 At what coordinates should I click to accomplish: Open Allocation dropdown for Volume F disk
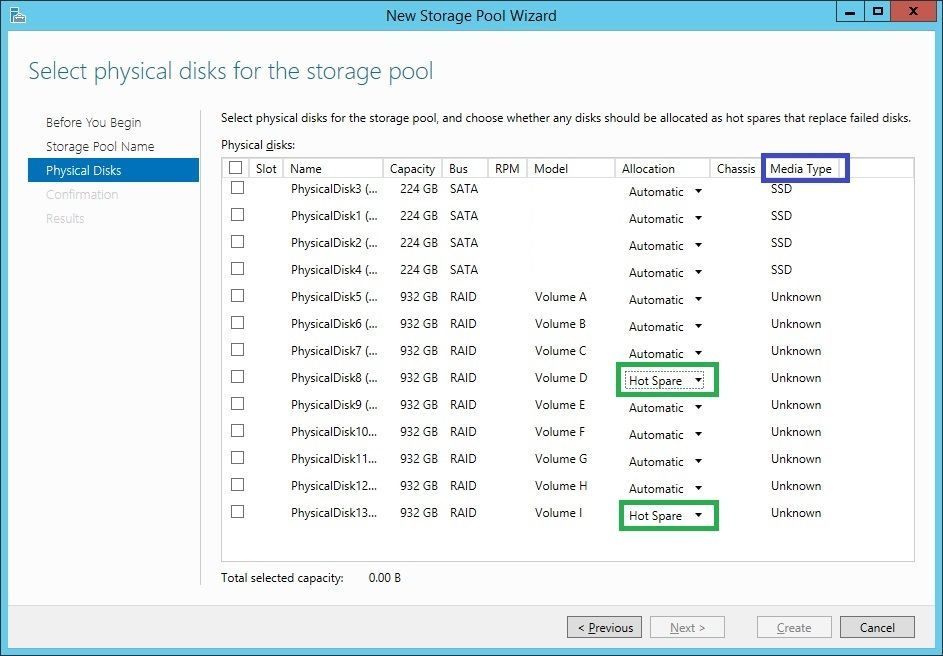pos(665,435)
